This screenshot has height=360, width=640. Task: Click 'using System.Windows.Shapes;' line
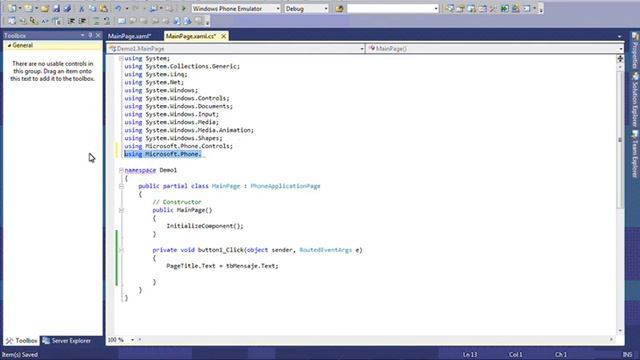pyautogui.click(x=173, y=138)
